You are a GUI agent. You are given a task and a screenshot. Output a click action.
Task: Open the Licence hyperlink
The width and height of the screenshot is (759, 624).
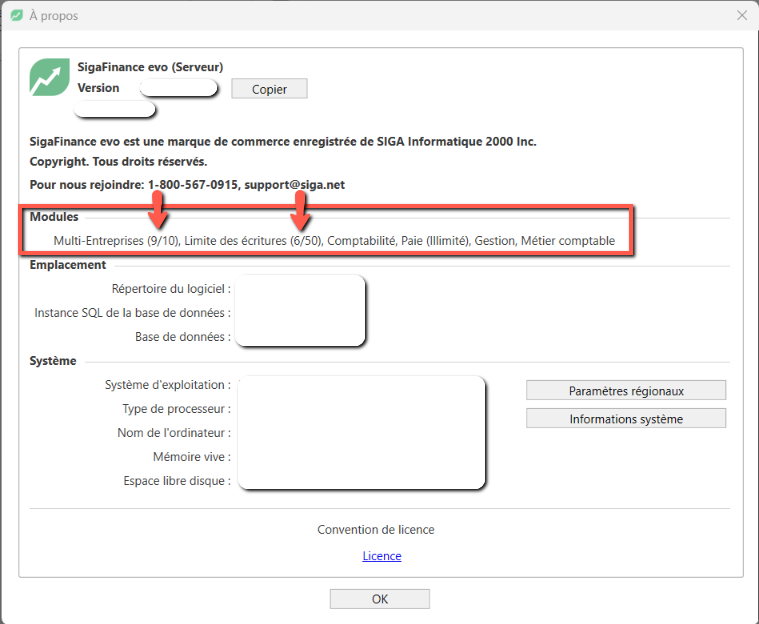coord(382,556)
